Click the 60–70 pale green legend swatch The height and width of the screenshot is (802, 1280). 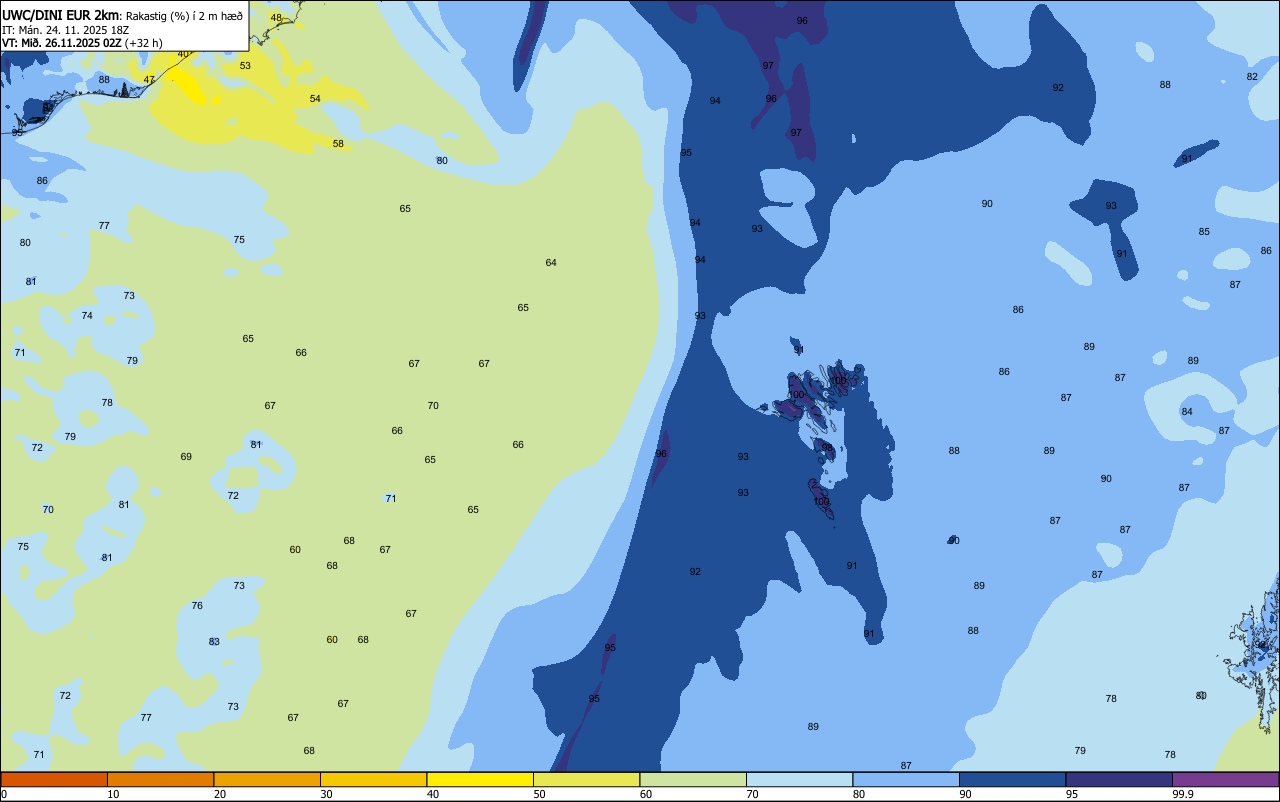pyautogui.click(x=693, y=779)
